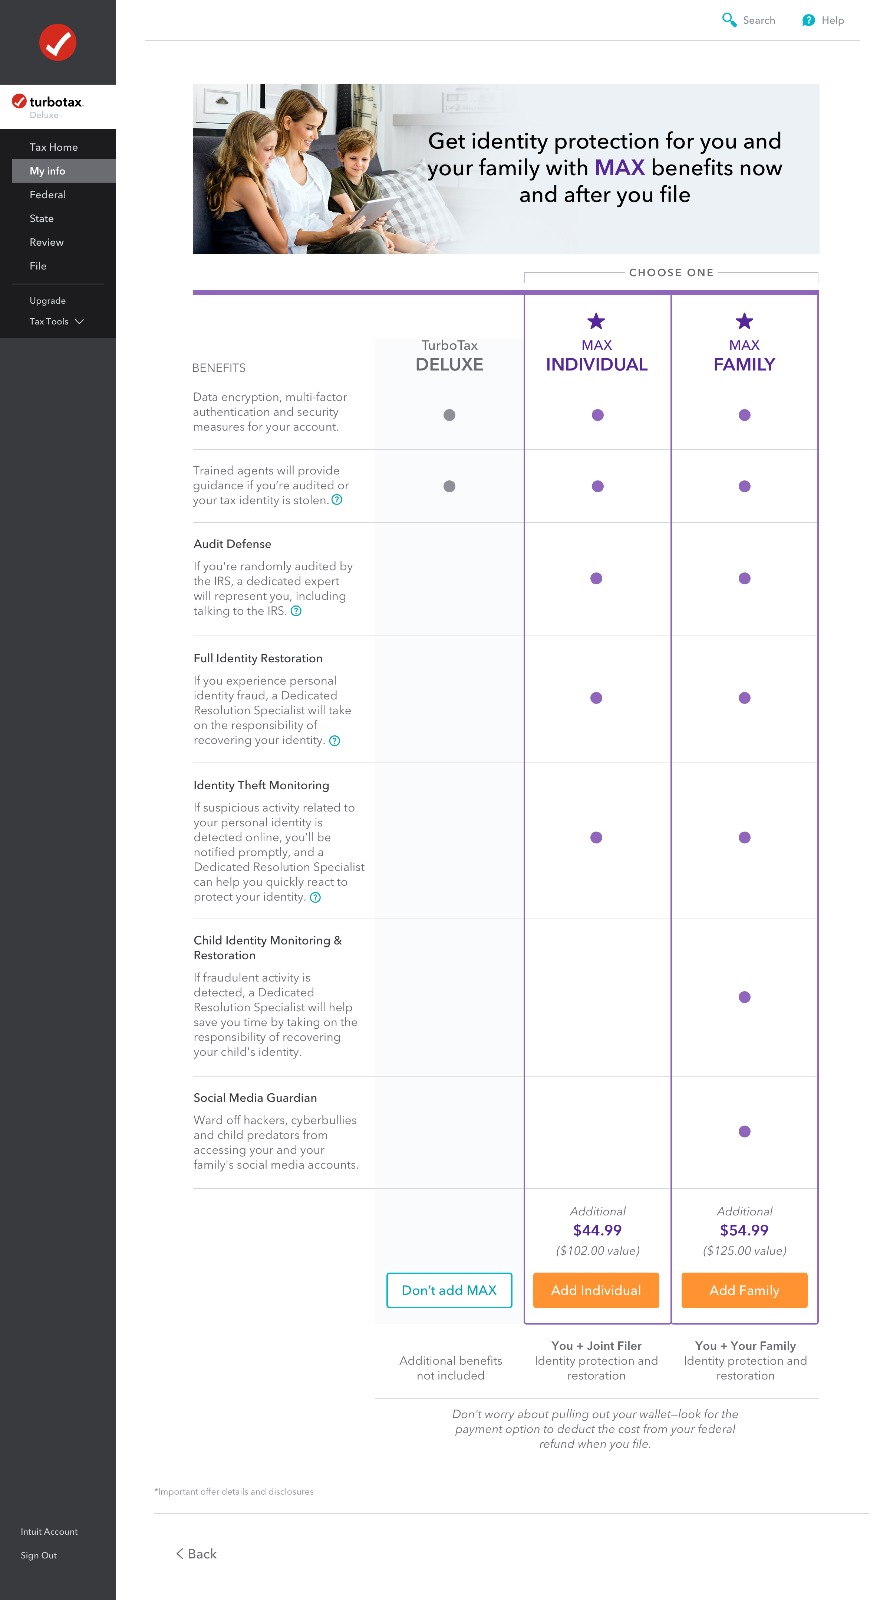Click the star above MAX Family
890x1600 pixels.
point(744,321)
